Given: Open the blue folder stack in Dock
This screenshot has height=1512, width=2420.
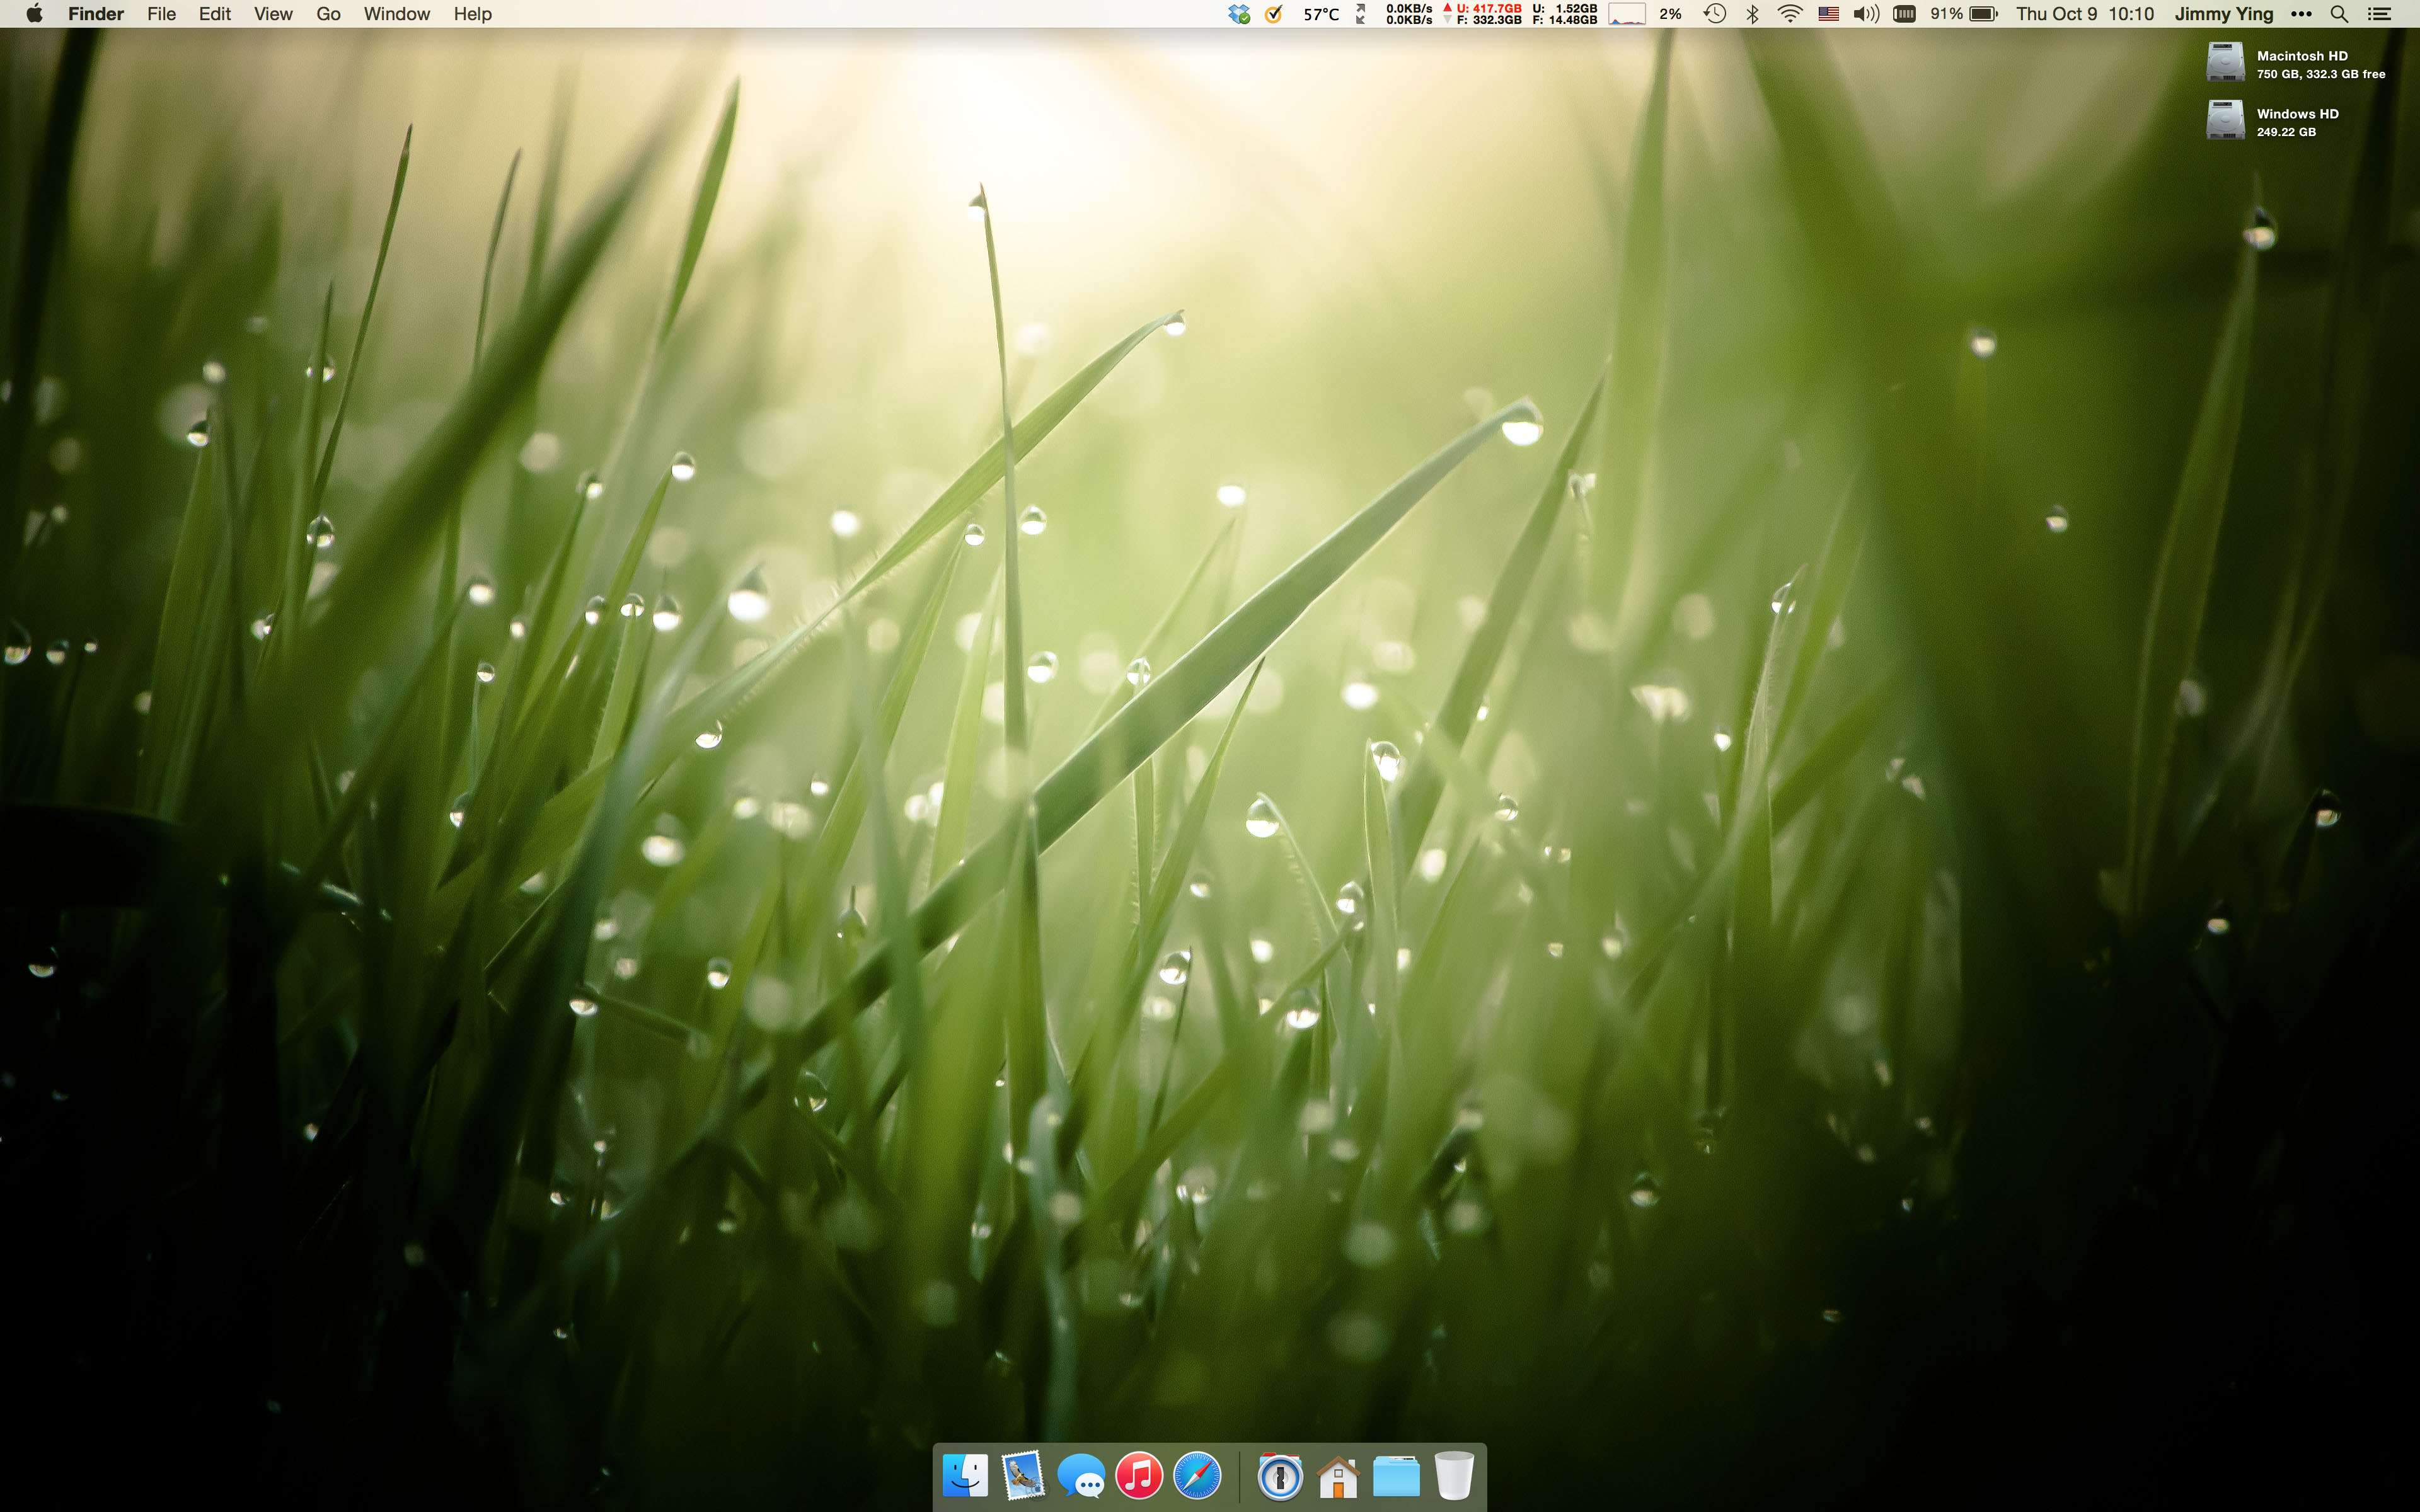Looking at the screenshot, I should 1396,1476.
